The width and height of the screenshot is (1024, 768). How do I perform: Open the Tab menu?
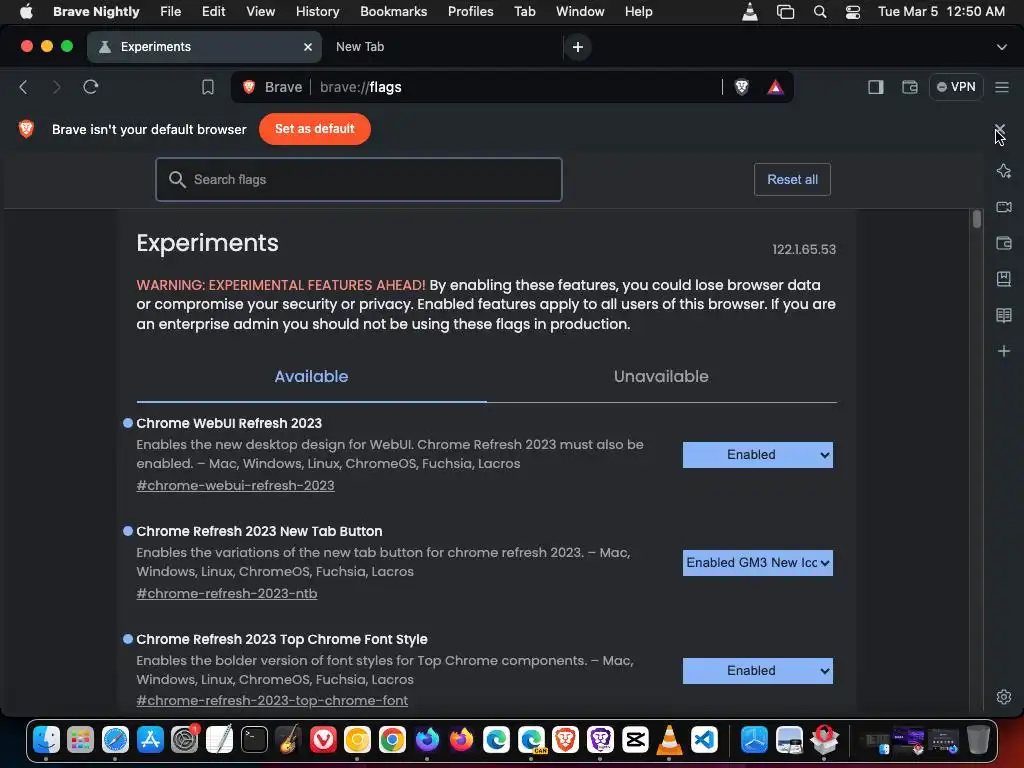click(524, 11)
